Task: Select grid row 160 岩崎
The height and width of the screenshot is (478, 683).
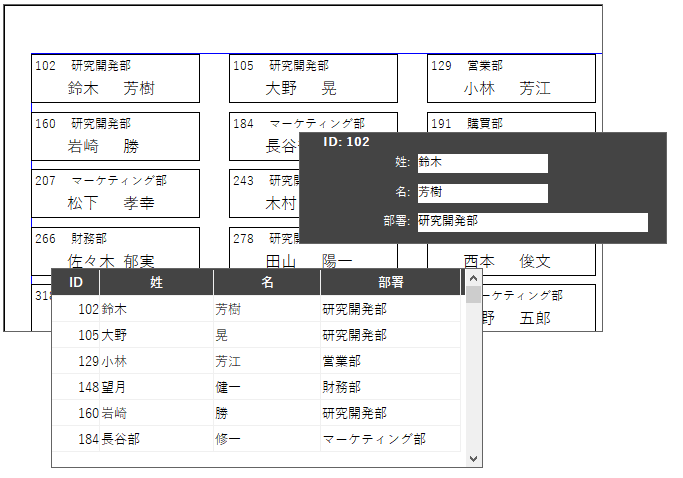Action: point(258,413)
